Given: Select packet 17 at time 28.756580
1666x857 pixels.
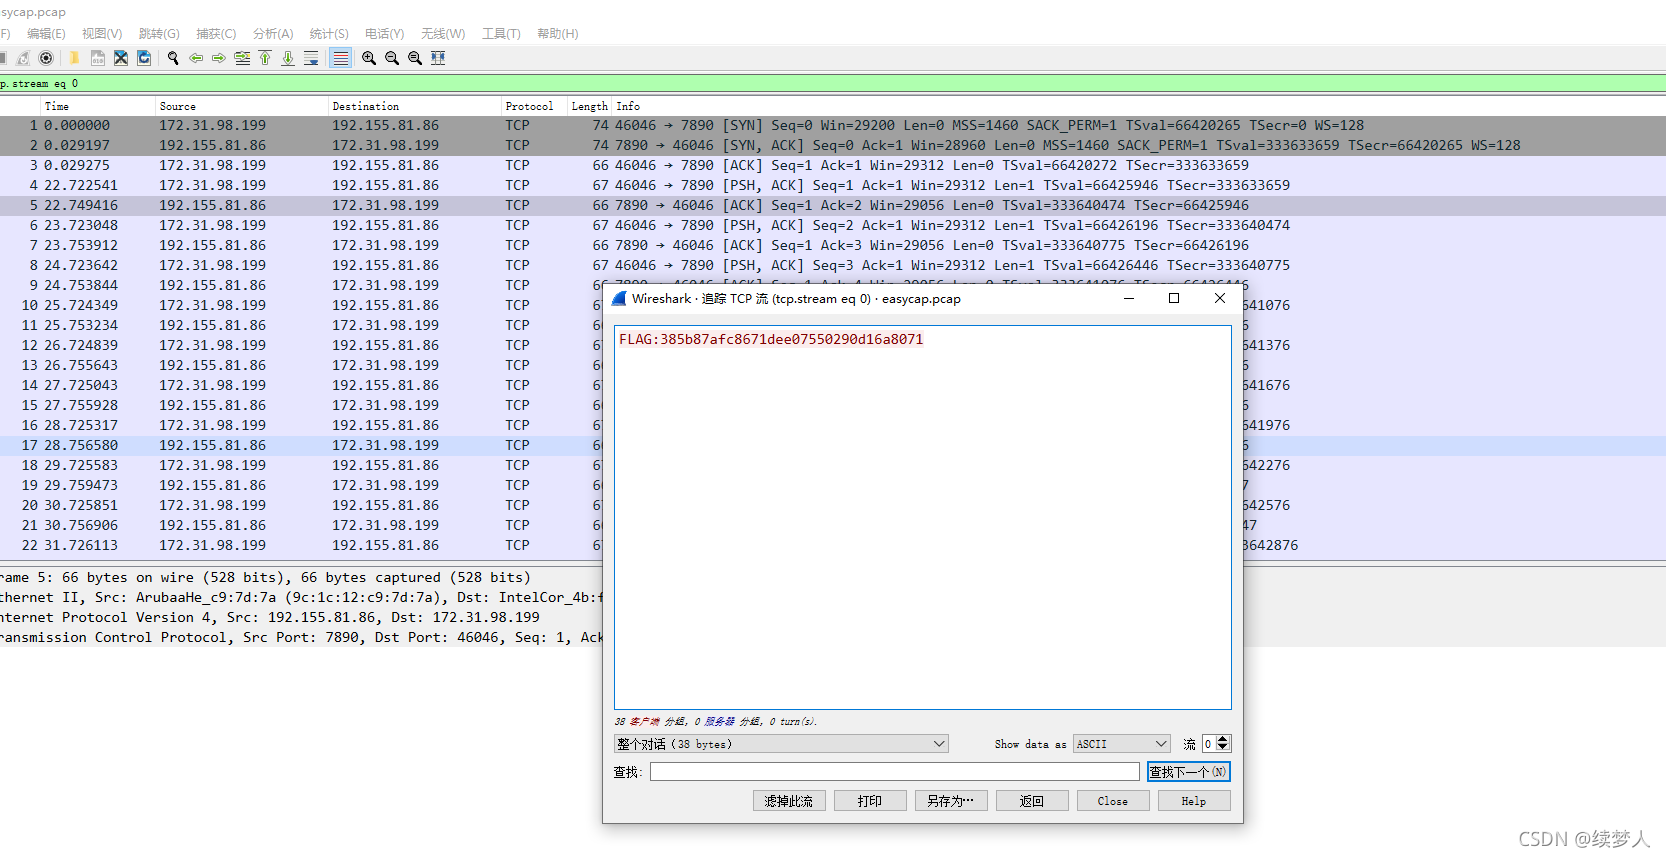Looking at the screenshot, I should coord(301,445).
